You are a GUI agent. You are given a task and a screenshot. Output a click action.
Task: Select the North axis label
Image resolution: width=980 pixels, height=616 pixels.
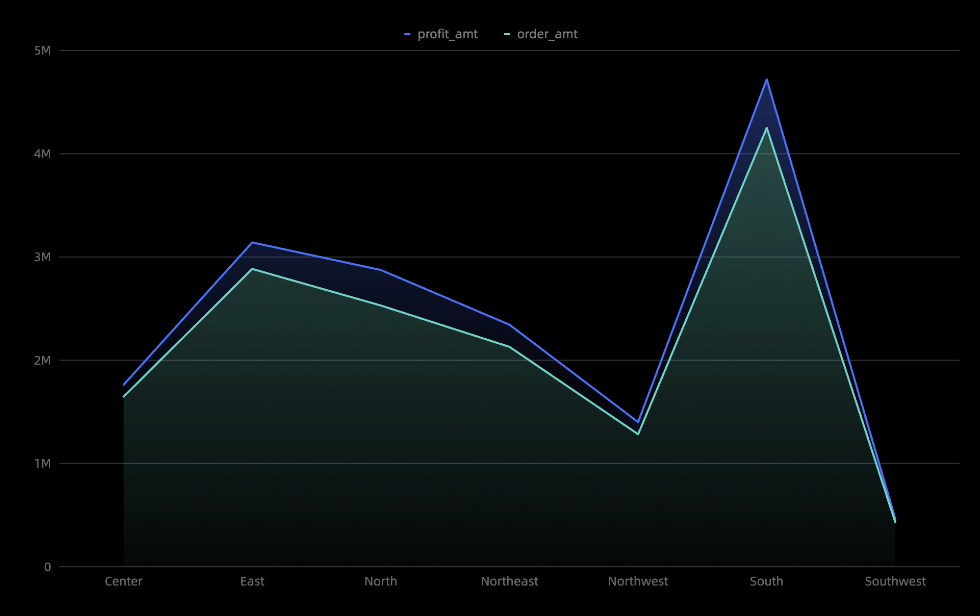click(x=381, y=582)
